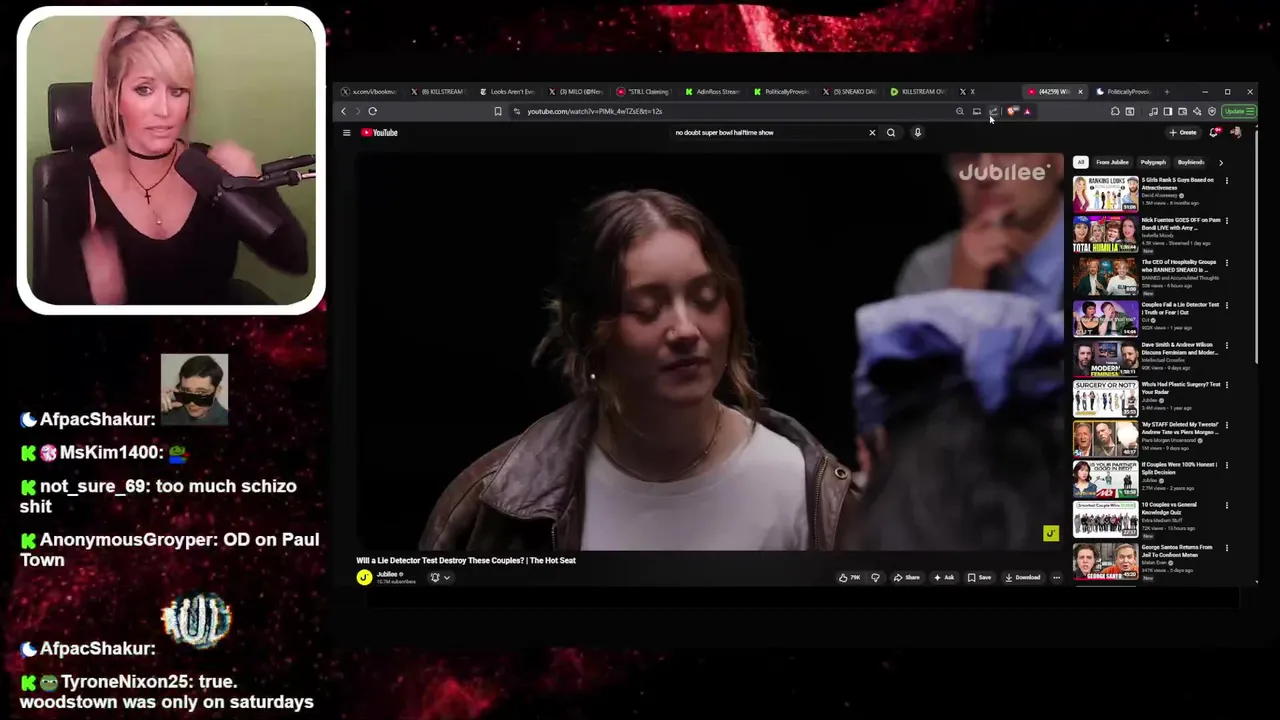Open options menu for 'Couples Fail a Lie Detector'
This screenshot has width=1280, height=720.
(x=1227, y=305)
